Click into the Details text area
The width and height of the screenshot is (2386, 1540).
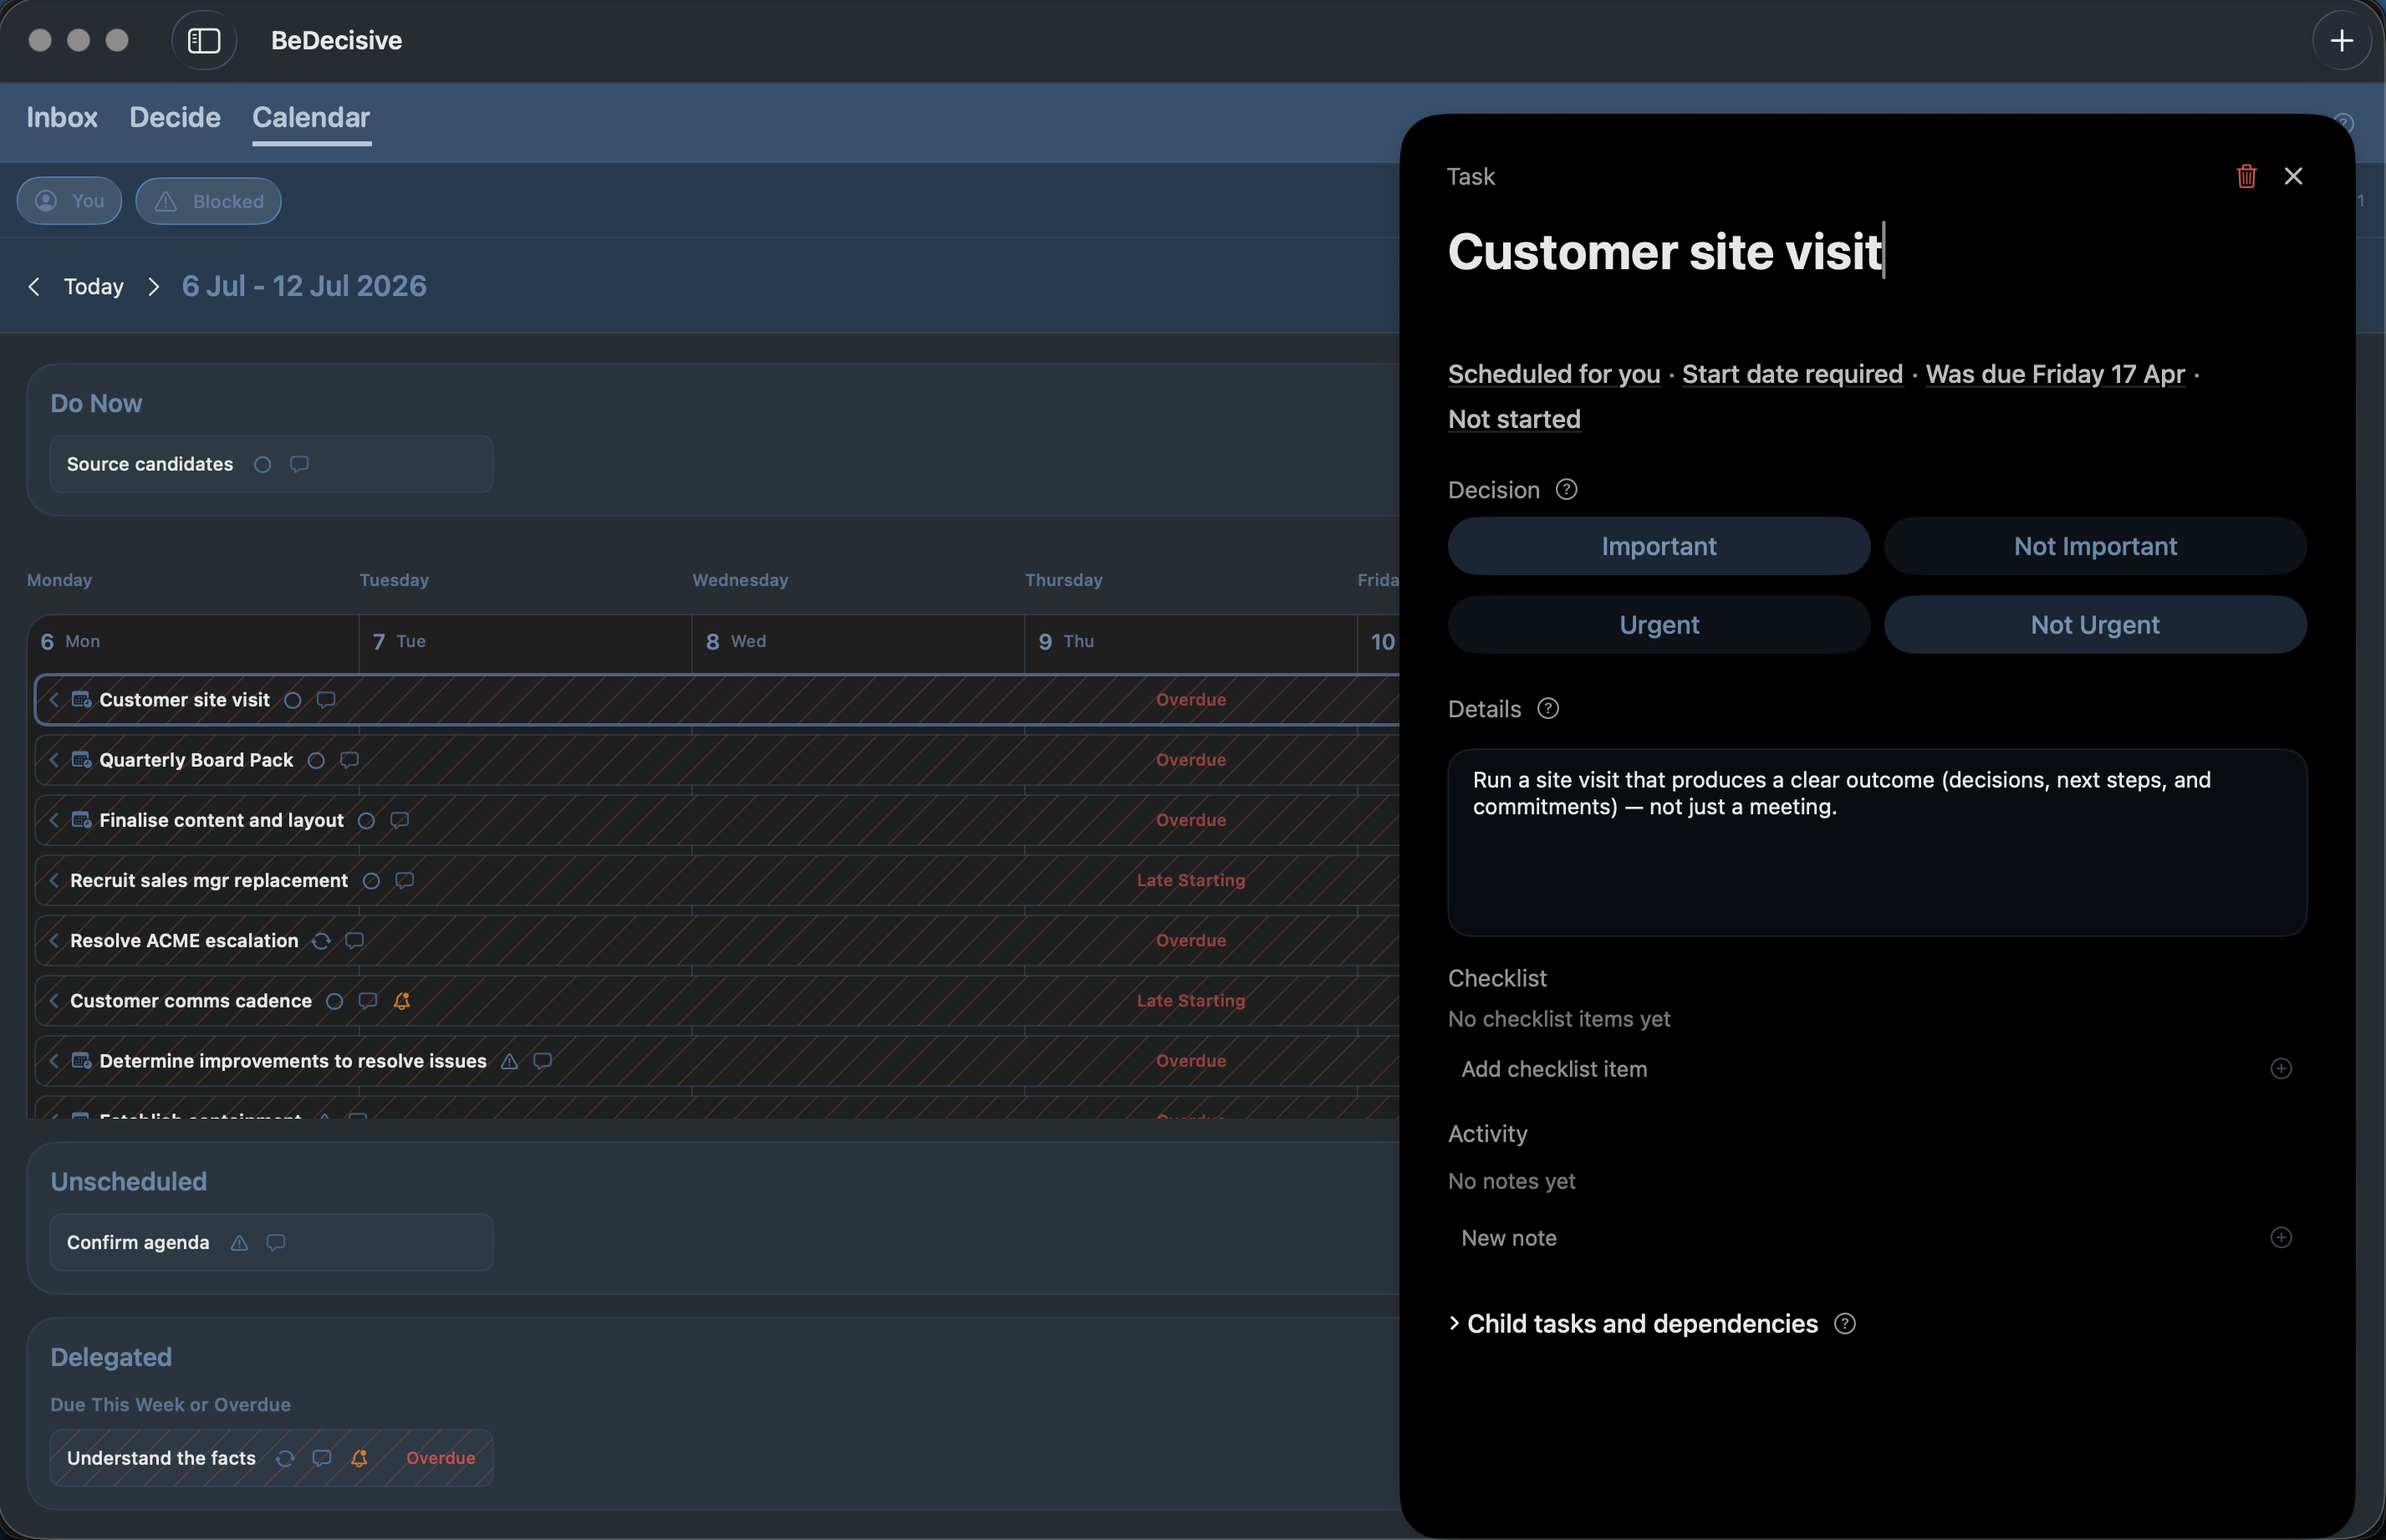1877,843
